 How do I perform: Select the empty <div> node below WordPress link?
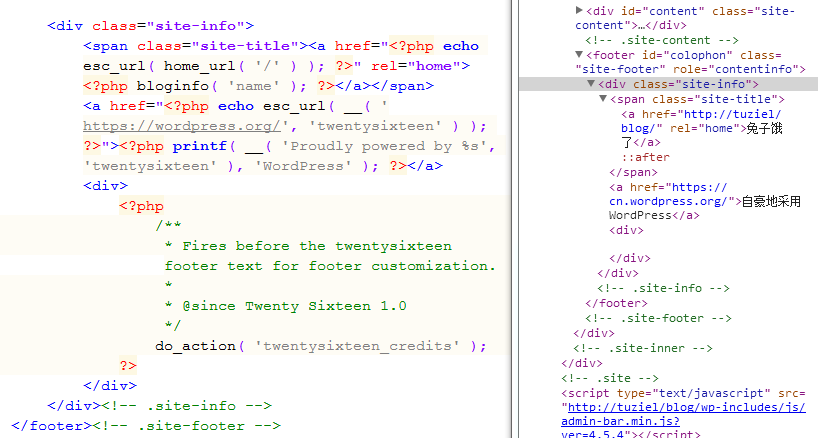click(x=626, y=230)
